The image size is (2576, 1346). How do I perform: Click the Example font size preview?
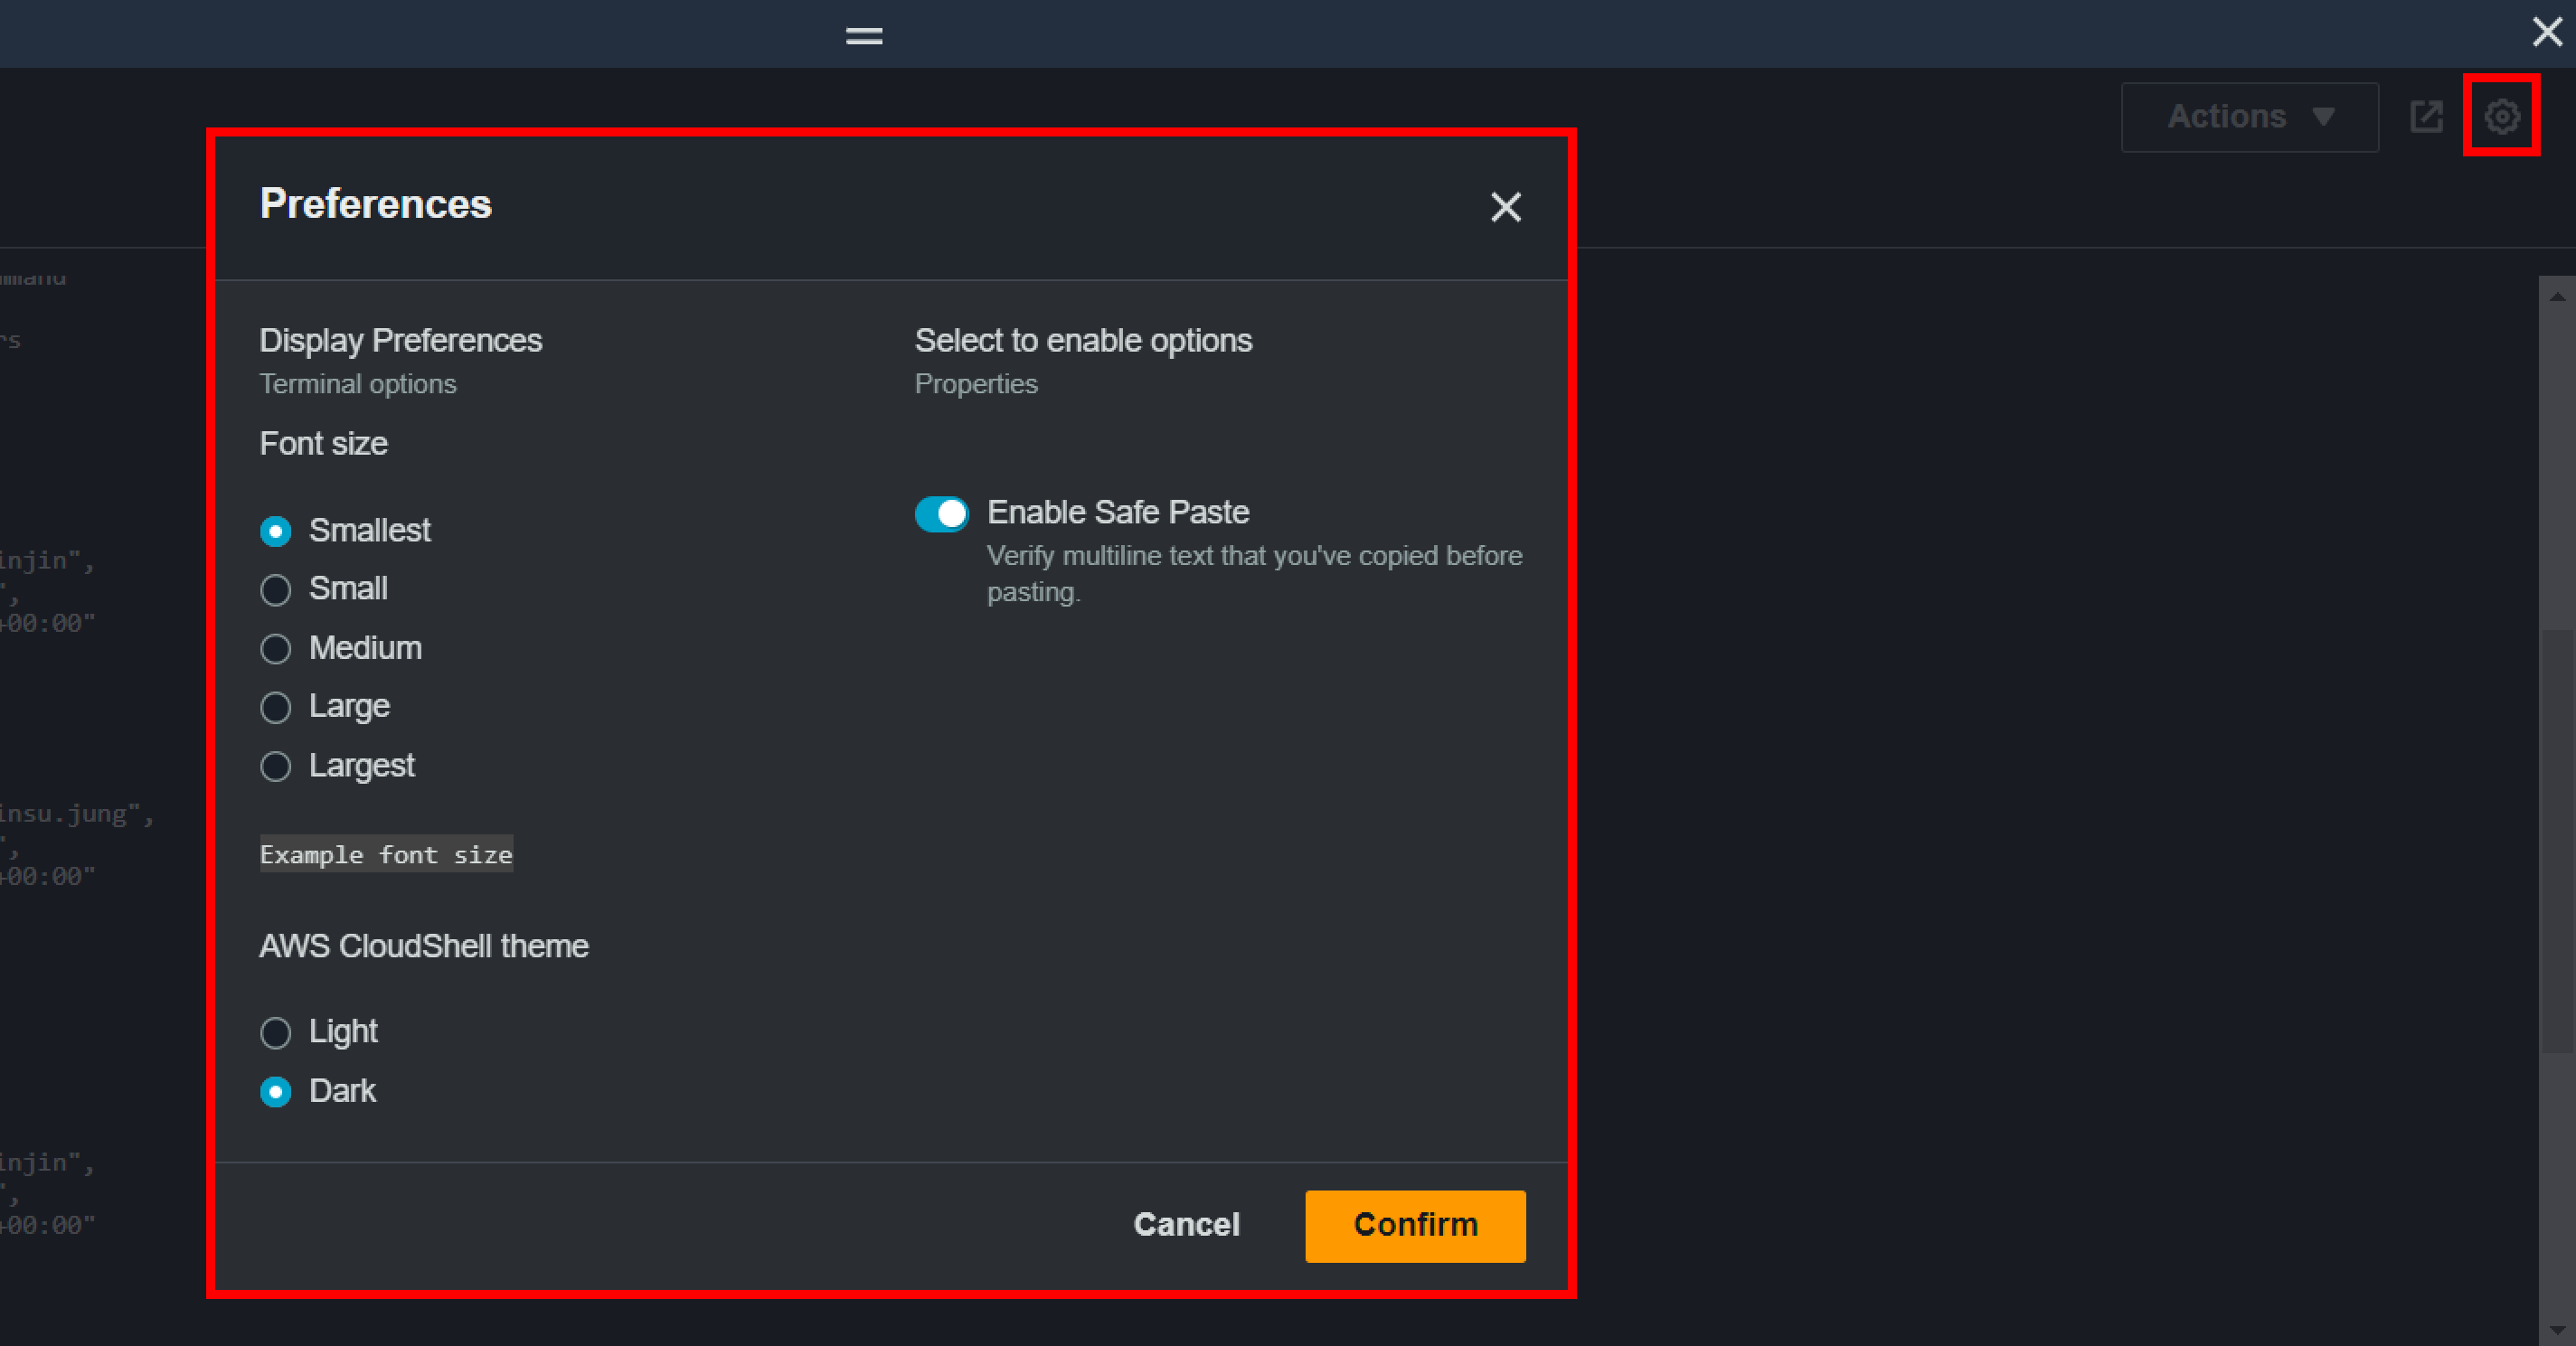tap(386, 854)
